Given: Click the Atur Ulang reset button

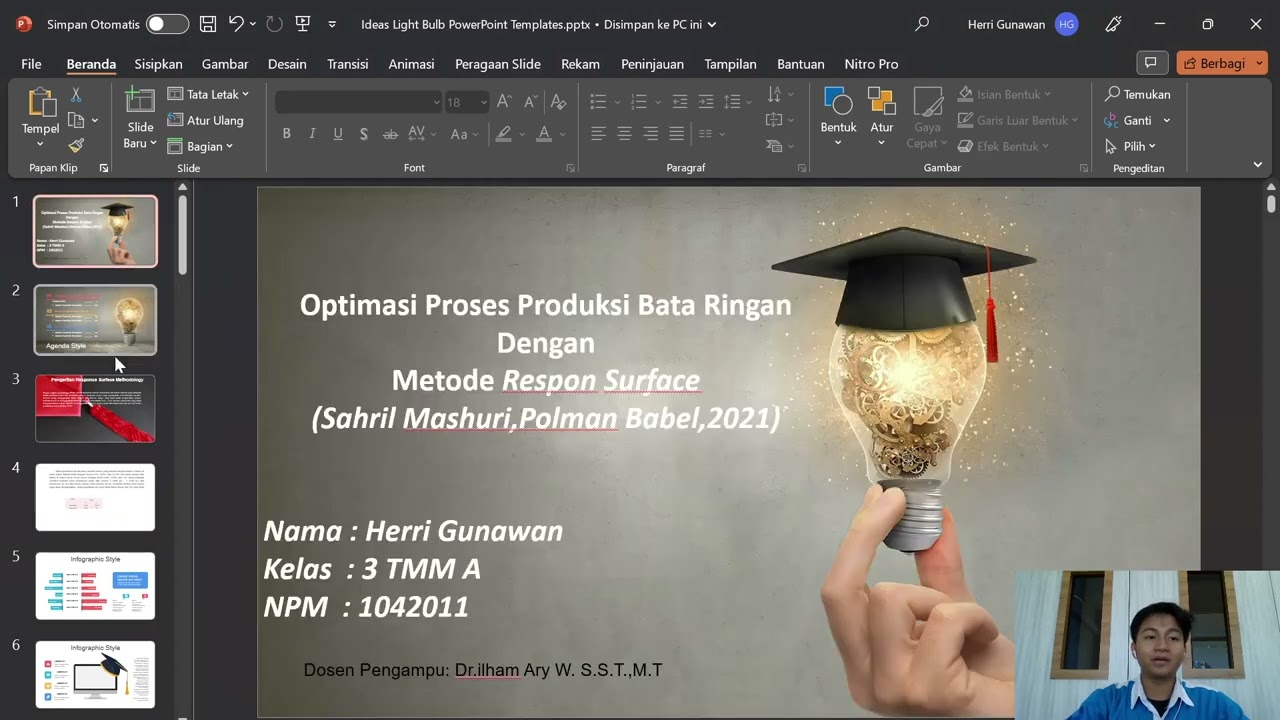Looking at the screenshot, I should 206,120.
